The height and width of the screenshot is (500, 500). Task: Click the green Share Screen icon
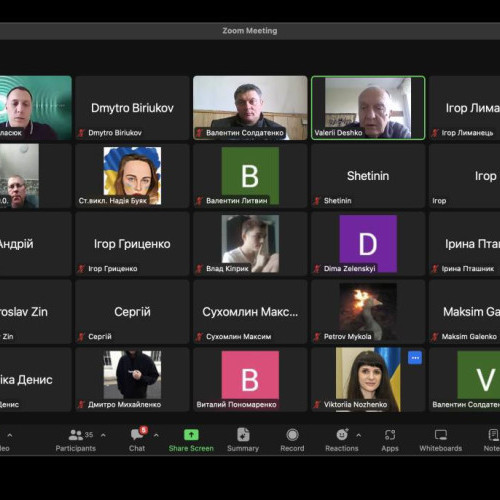pos(191,435)
